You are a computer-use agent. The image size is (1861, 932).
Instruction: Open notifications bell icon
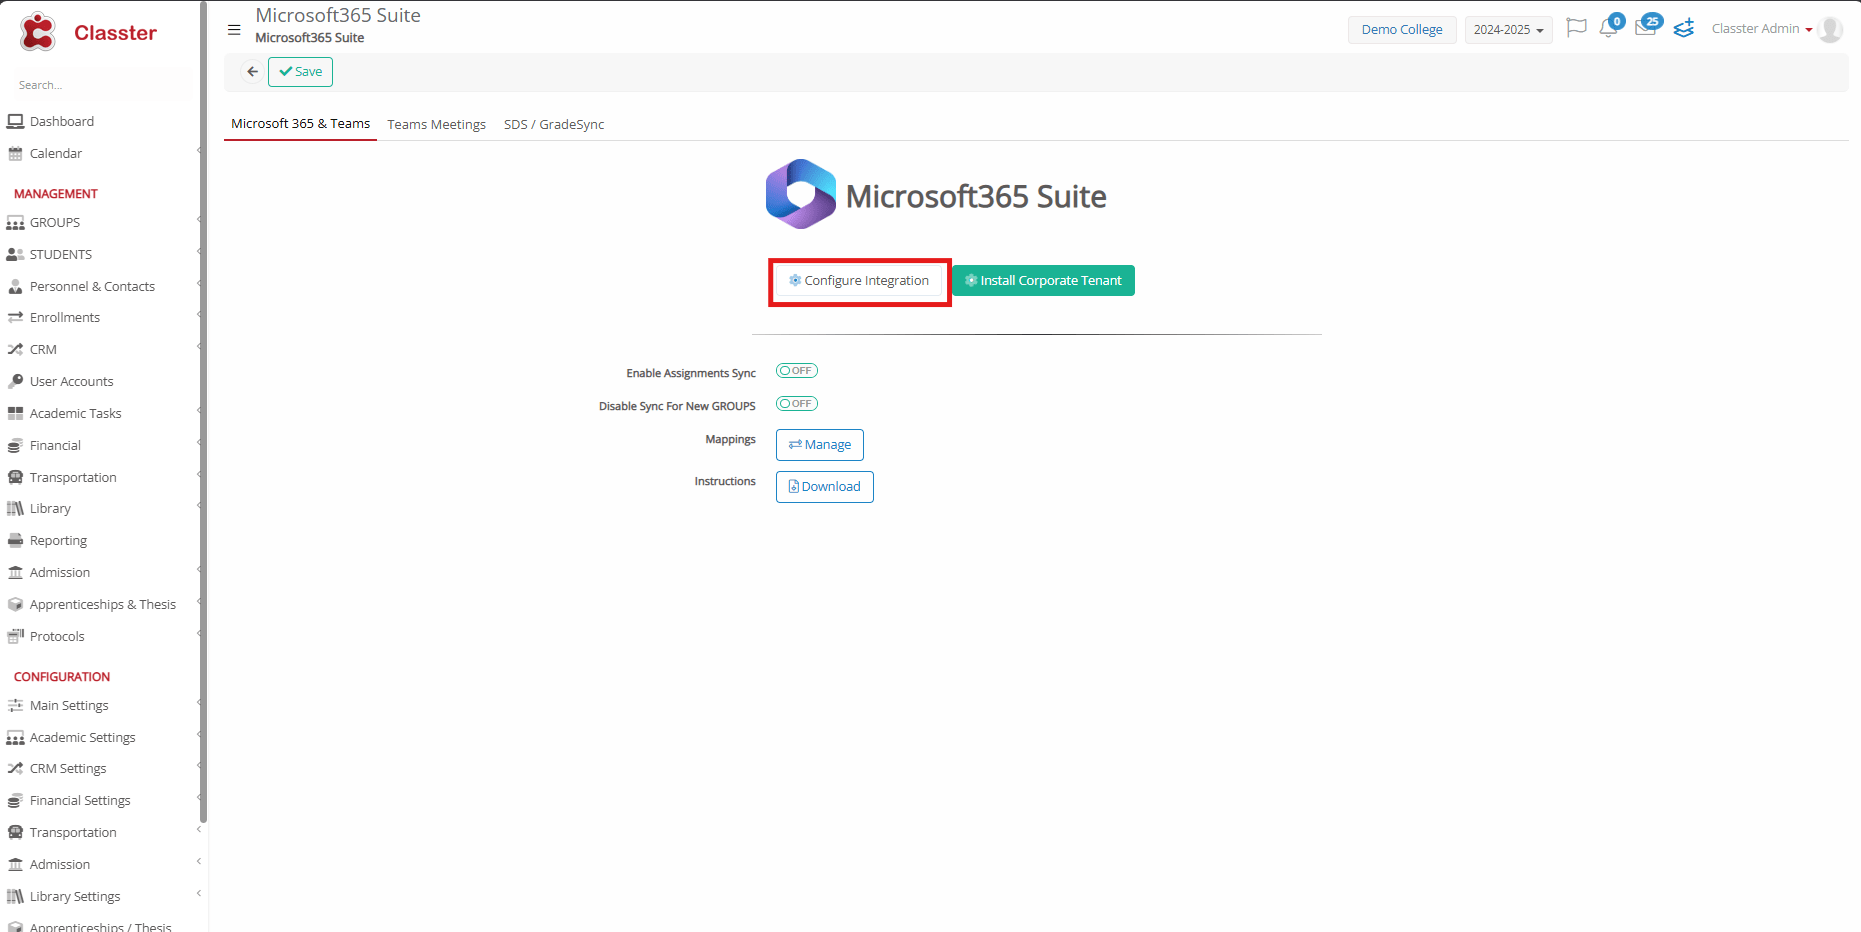[1608, 29]
